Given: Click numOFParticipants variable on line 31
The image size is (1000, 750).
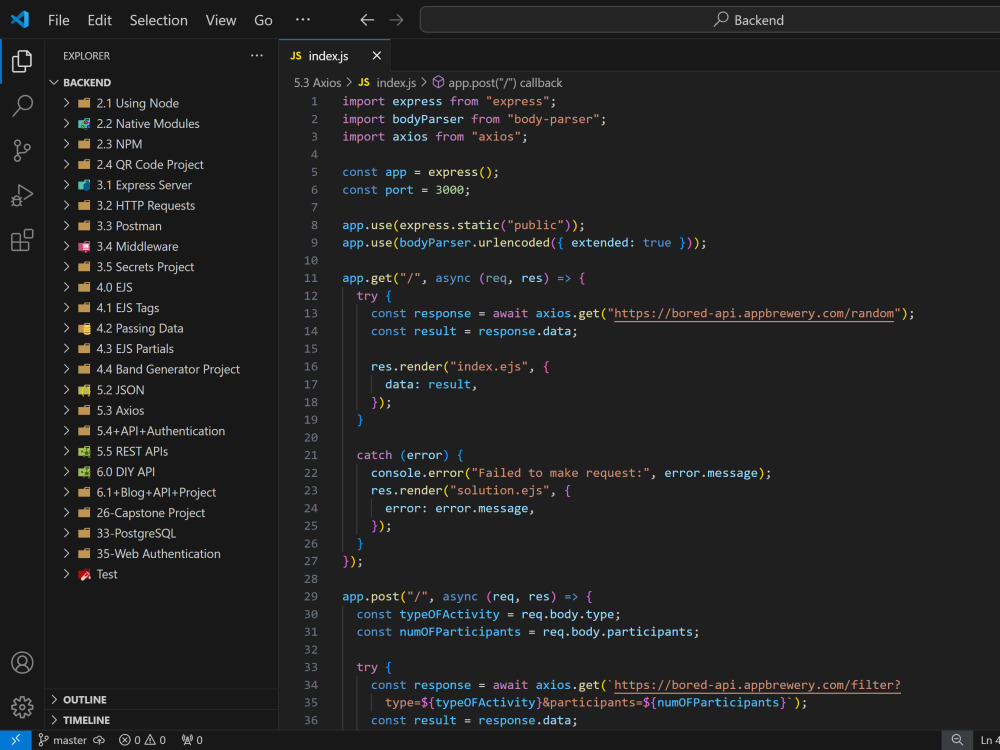Looking at the screenshot, I should [x=460, y=632].
